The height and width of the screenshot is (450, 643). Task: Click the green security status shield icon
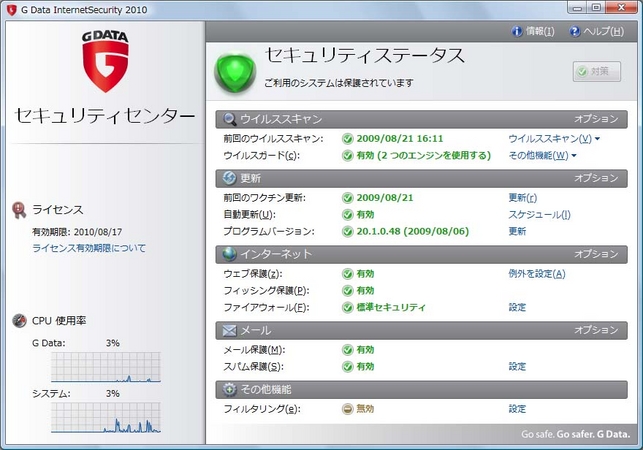pos(235,72)
